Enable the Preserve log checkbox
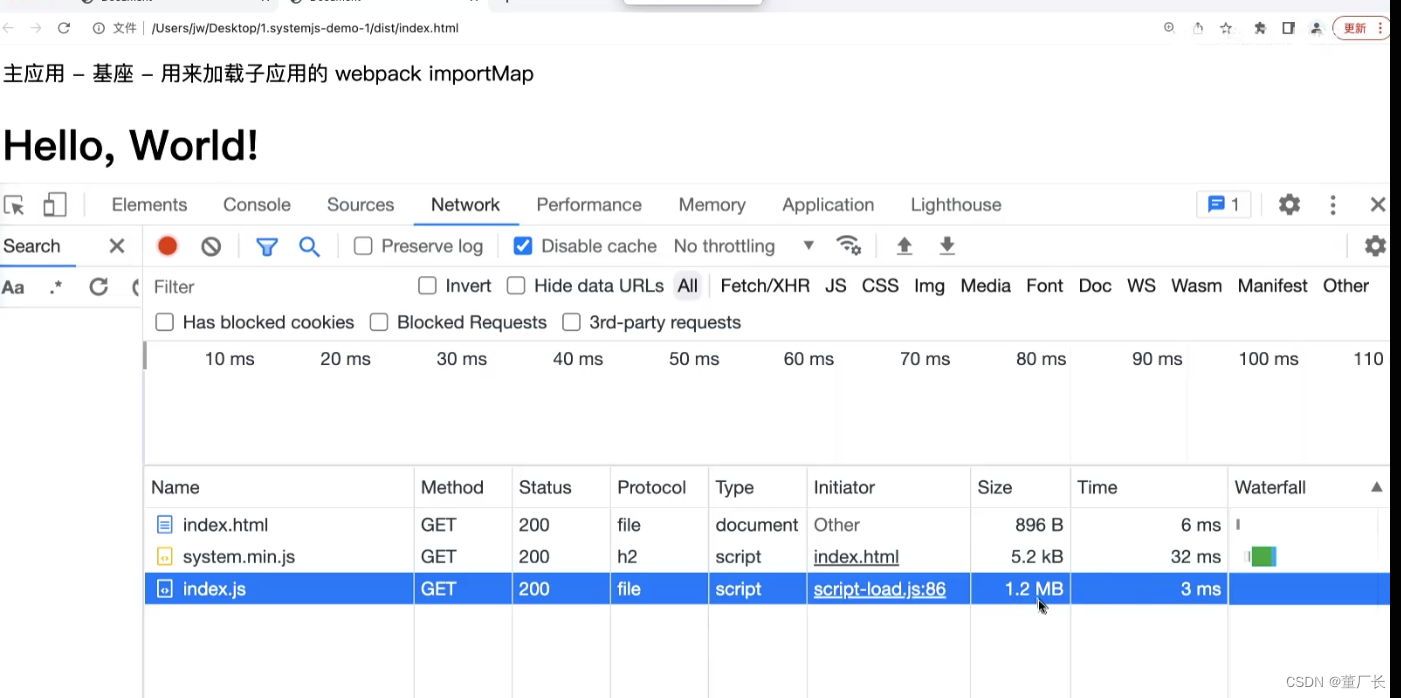This screenshot has height=698, width=1401. coord(363,246)
